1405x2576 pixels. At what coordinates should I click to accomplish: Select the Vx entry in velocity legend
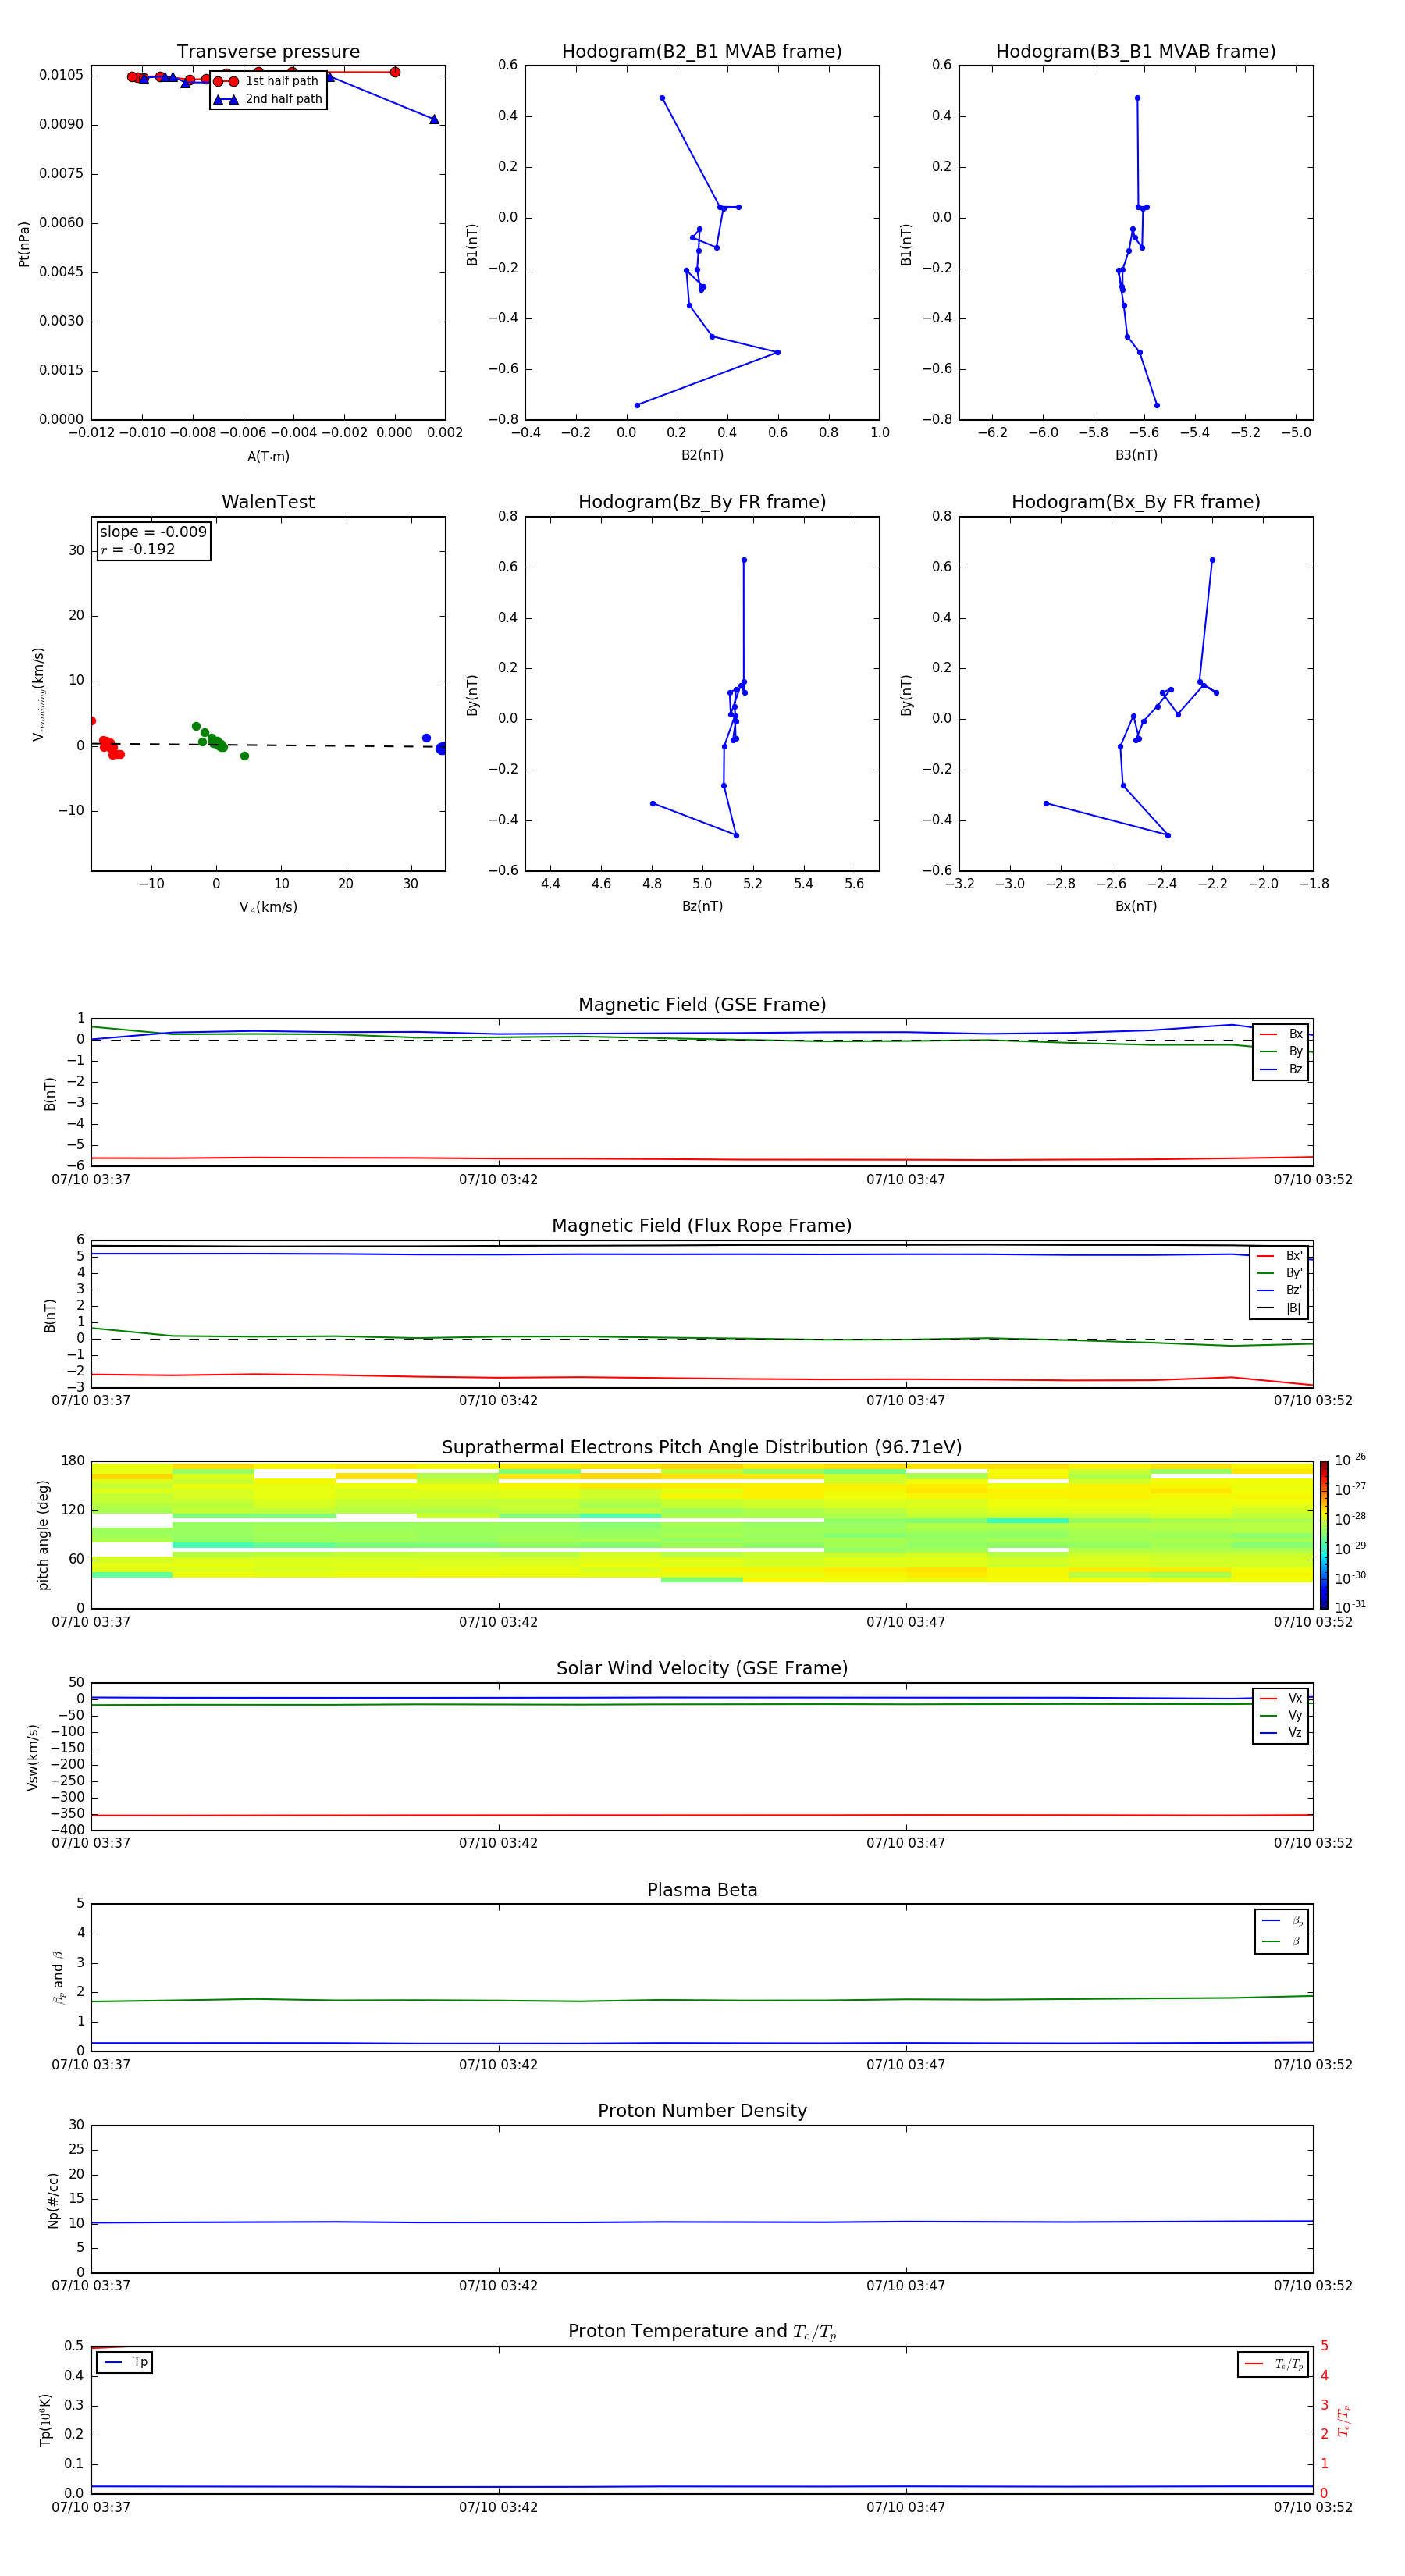pos(1281,1698)
